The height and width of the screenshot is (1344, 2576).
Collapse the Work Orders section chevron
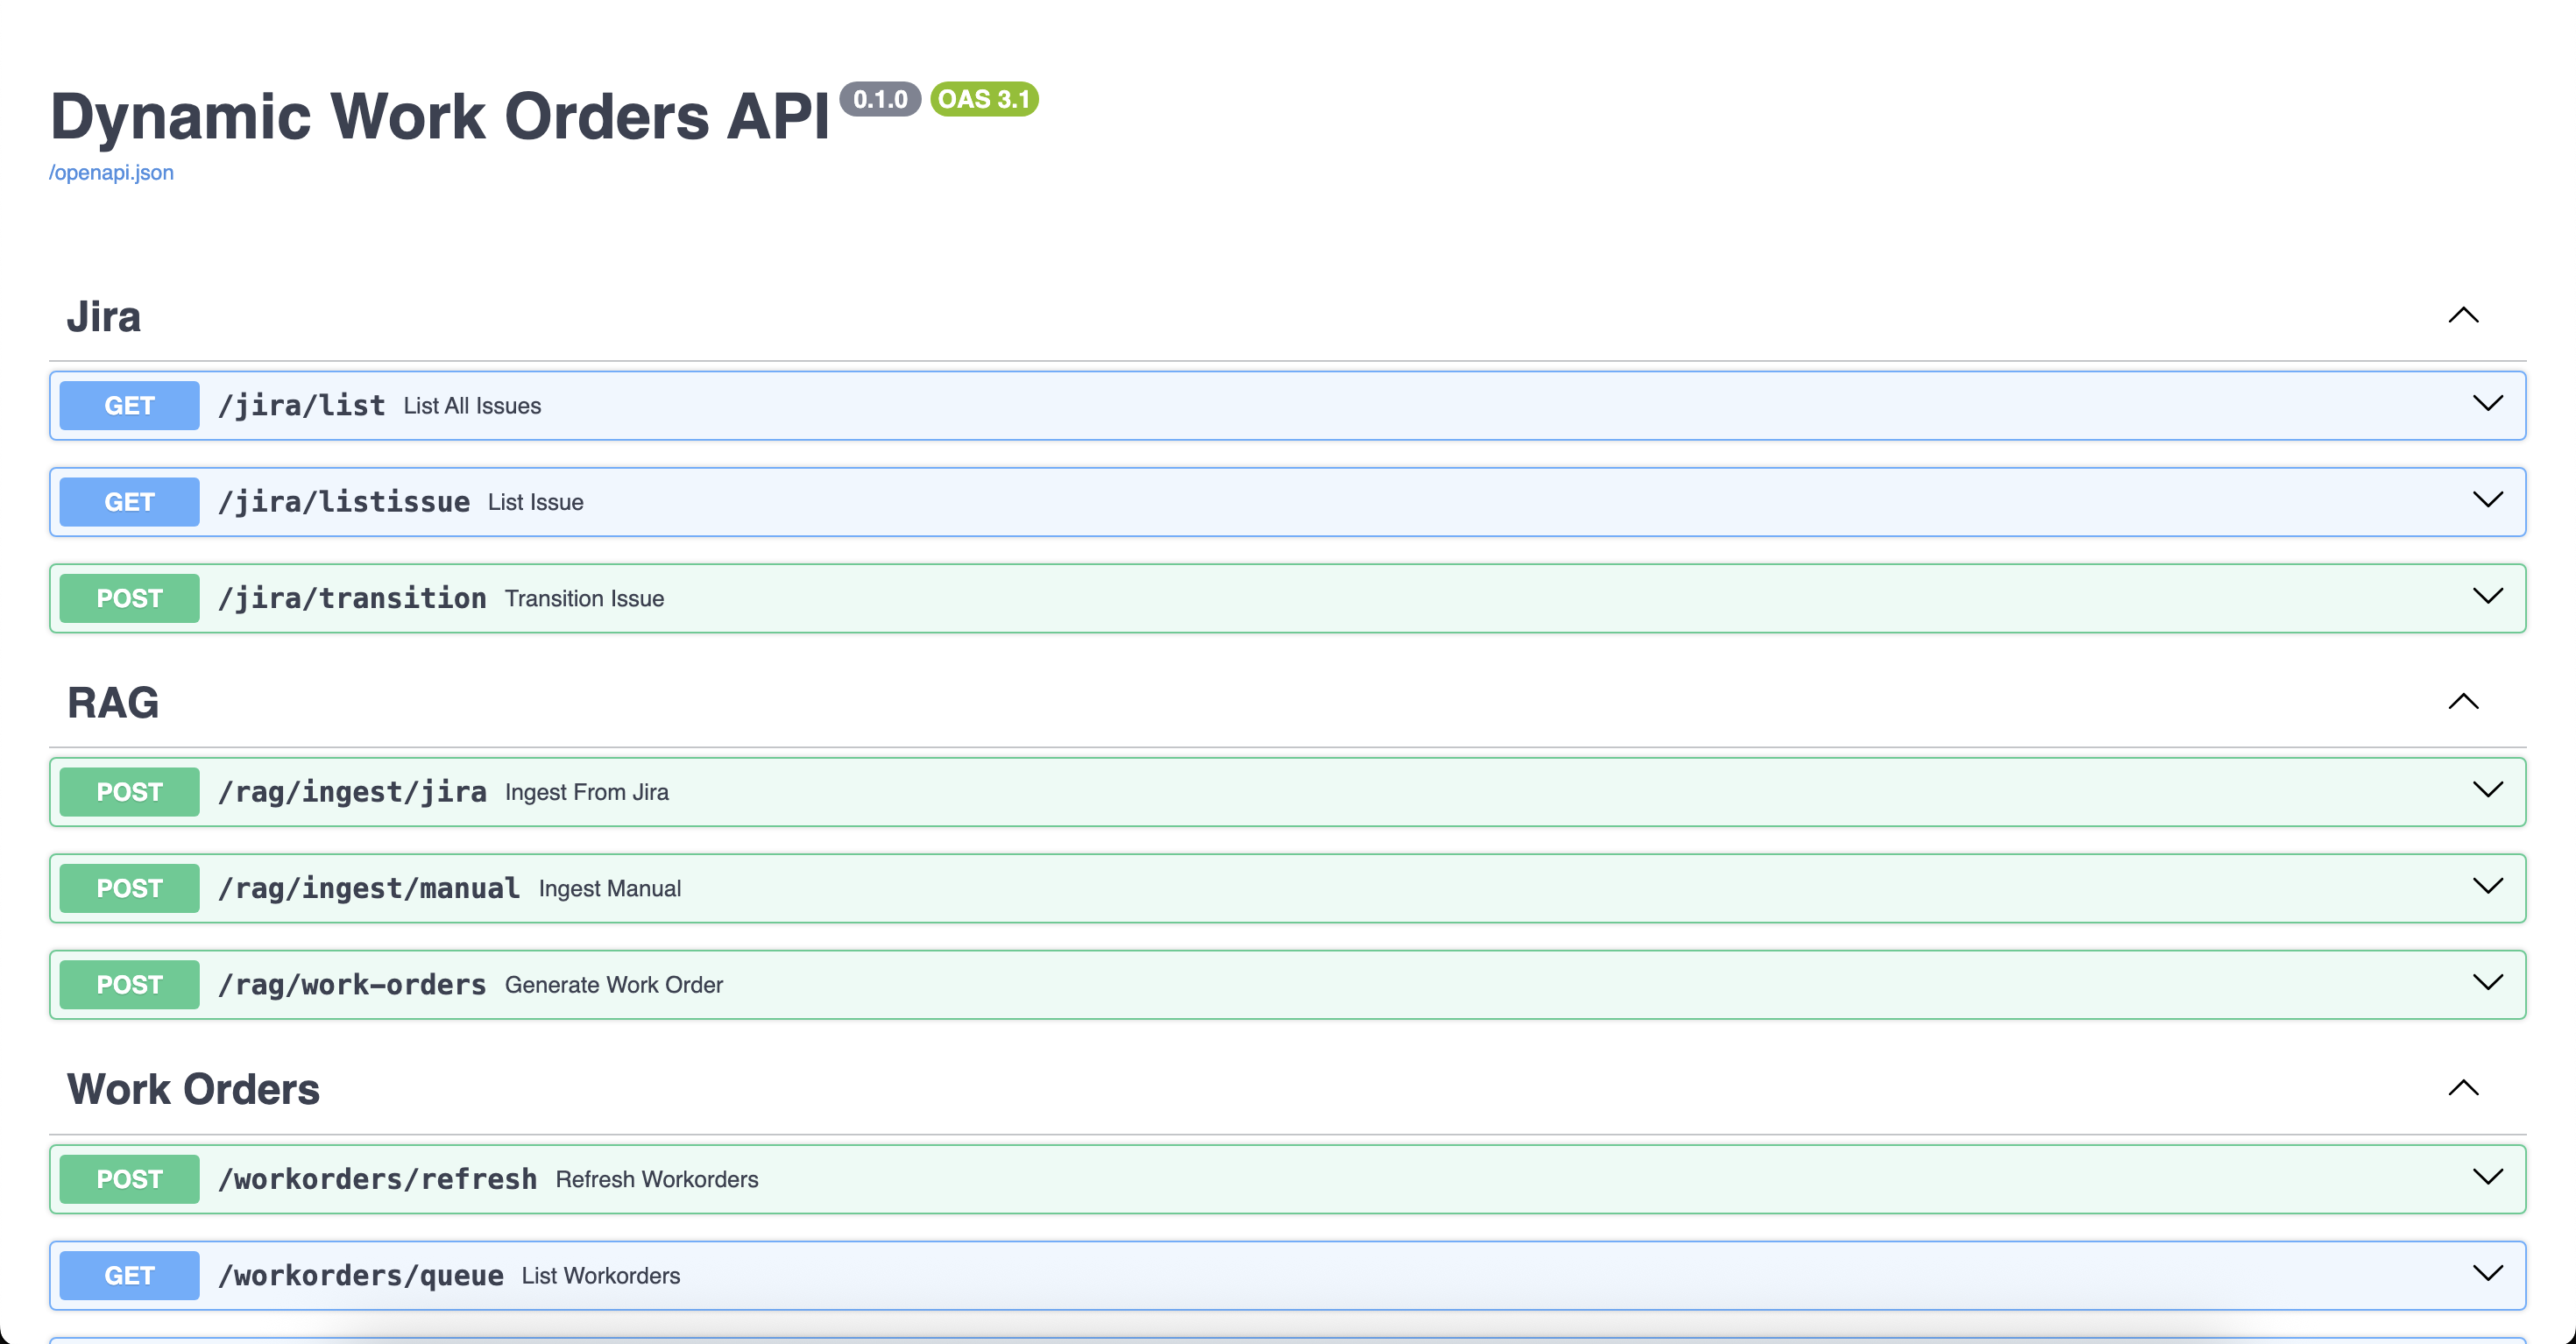pyautogui.click(x=2463, y=1088)
